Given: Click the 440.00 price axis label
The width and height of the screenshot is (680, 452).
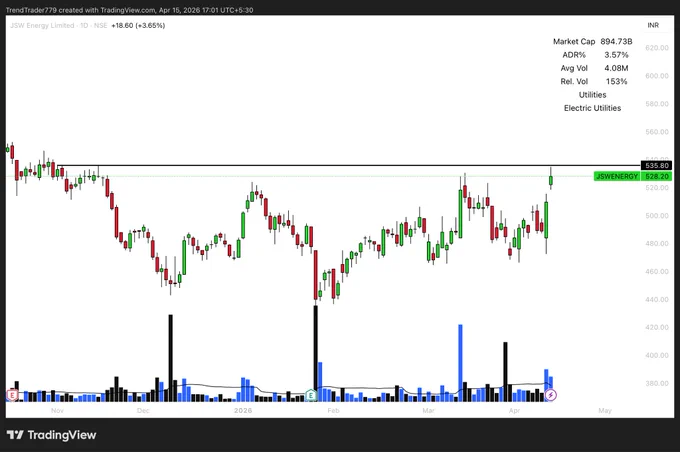Looking at the screenshot, I should 657,299.
